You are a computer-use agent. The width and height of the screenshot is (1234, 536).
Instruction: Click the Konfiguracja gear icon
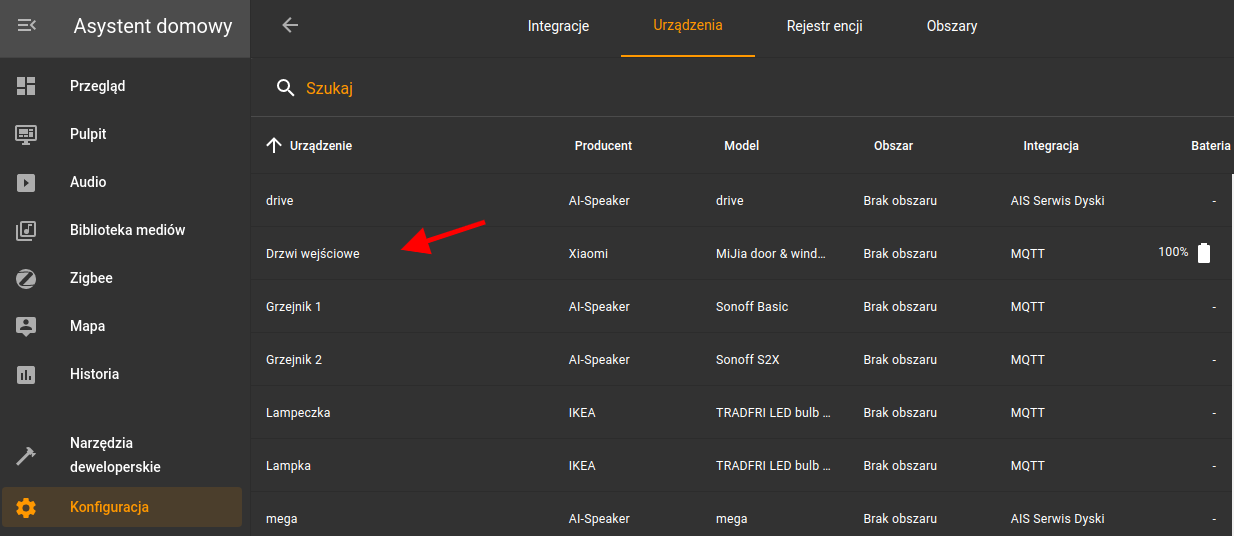click(x=27, y=507)
